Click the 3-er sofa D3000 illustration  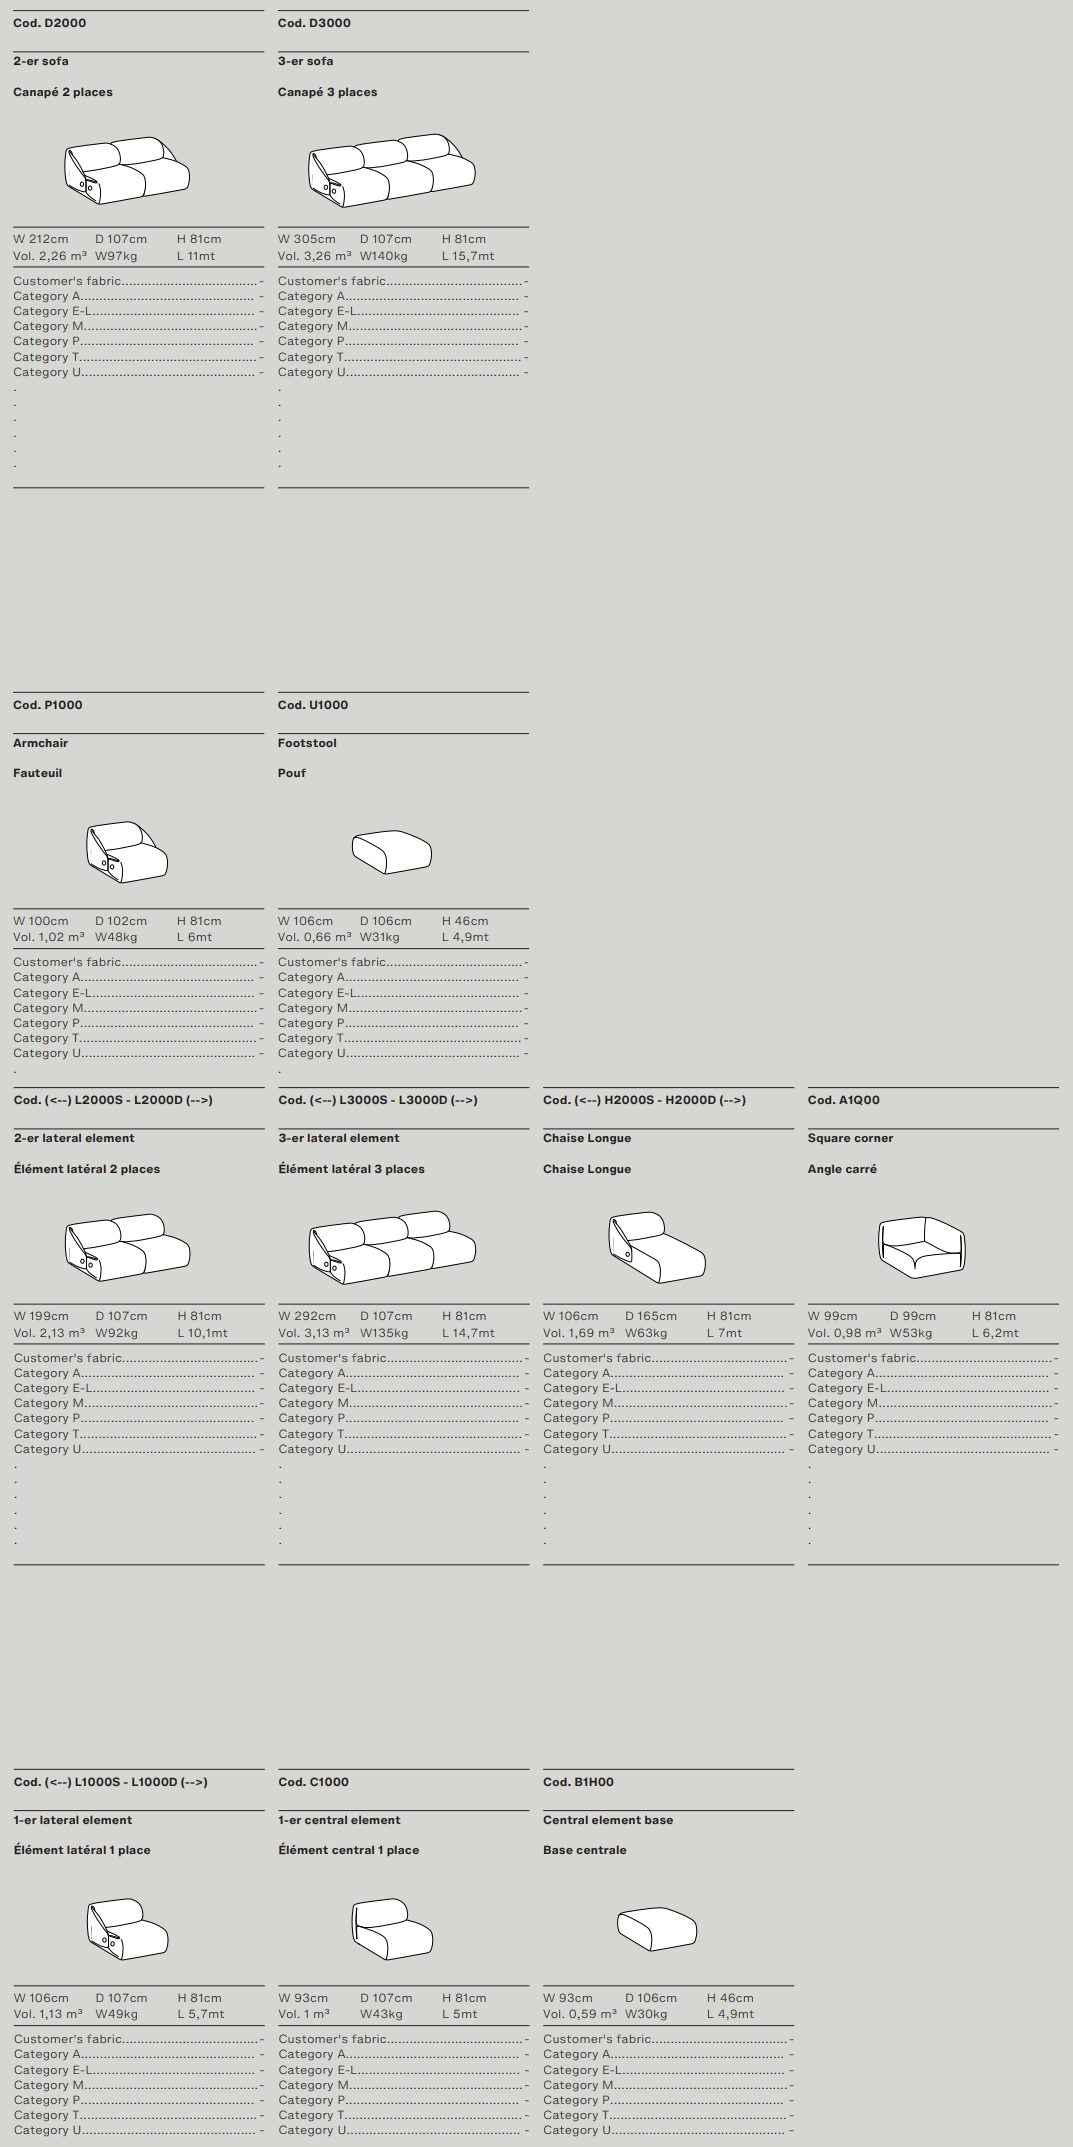pyautogui.click(x=392, y=170)
